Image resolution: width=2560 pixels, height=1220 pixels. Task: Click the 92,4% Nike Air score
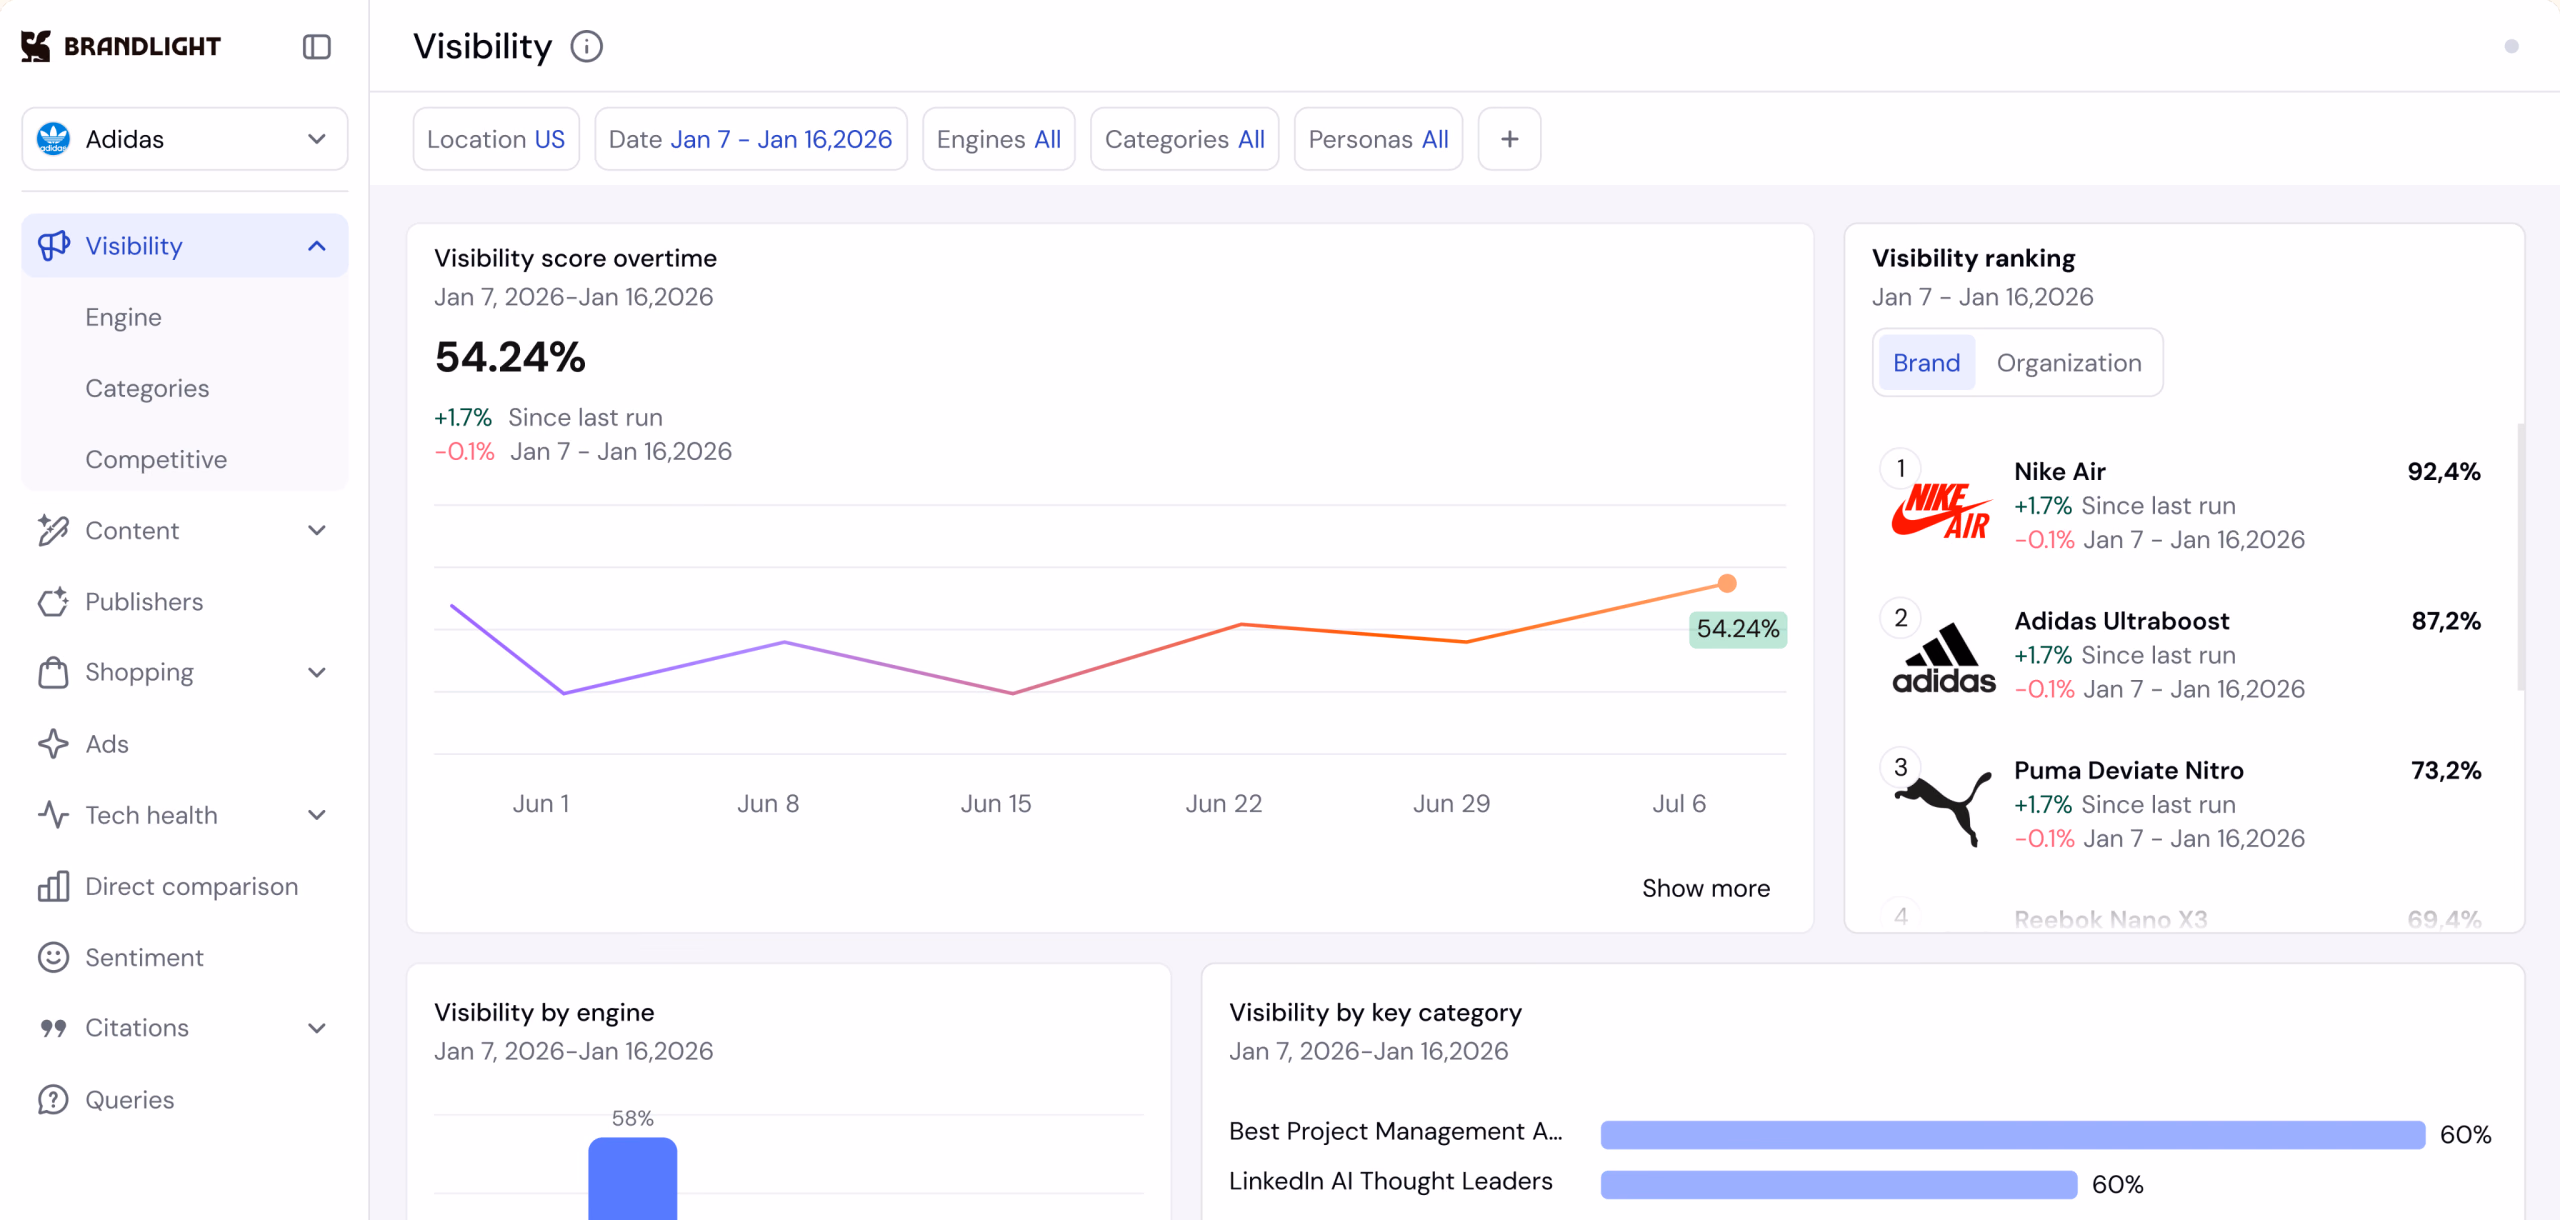click(2444, 471)
